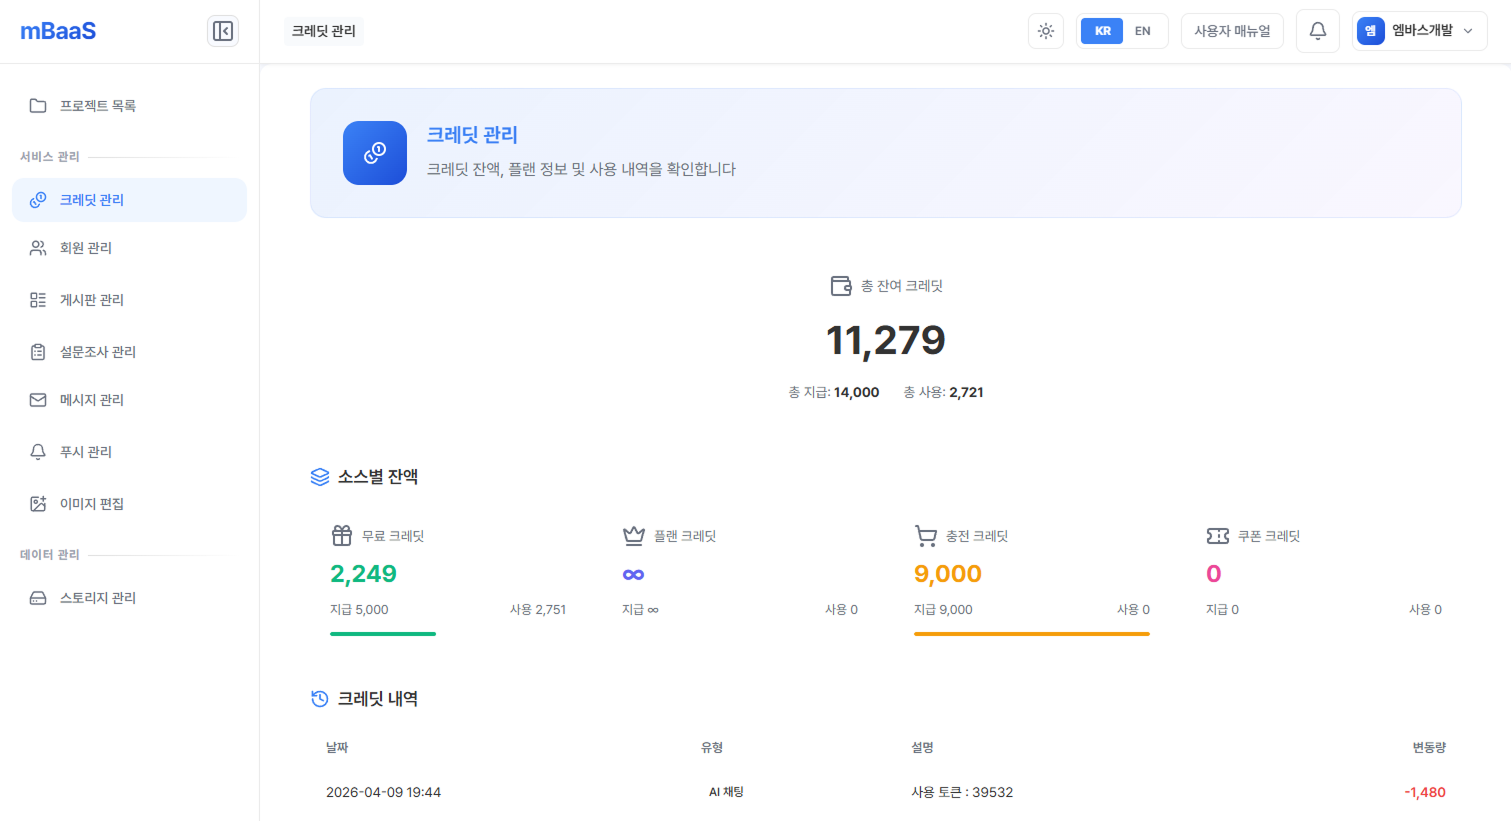
Task: Click the mBaaS logo
Action: point(57,30)
